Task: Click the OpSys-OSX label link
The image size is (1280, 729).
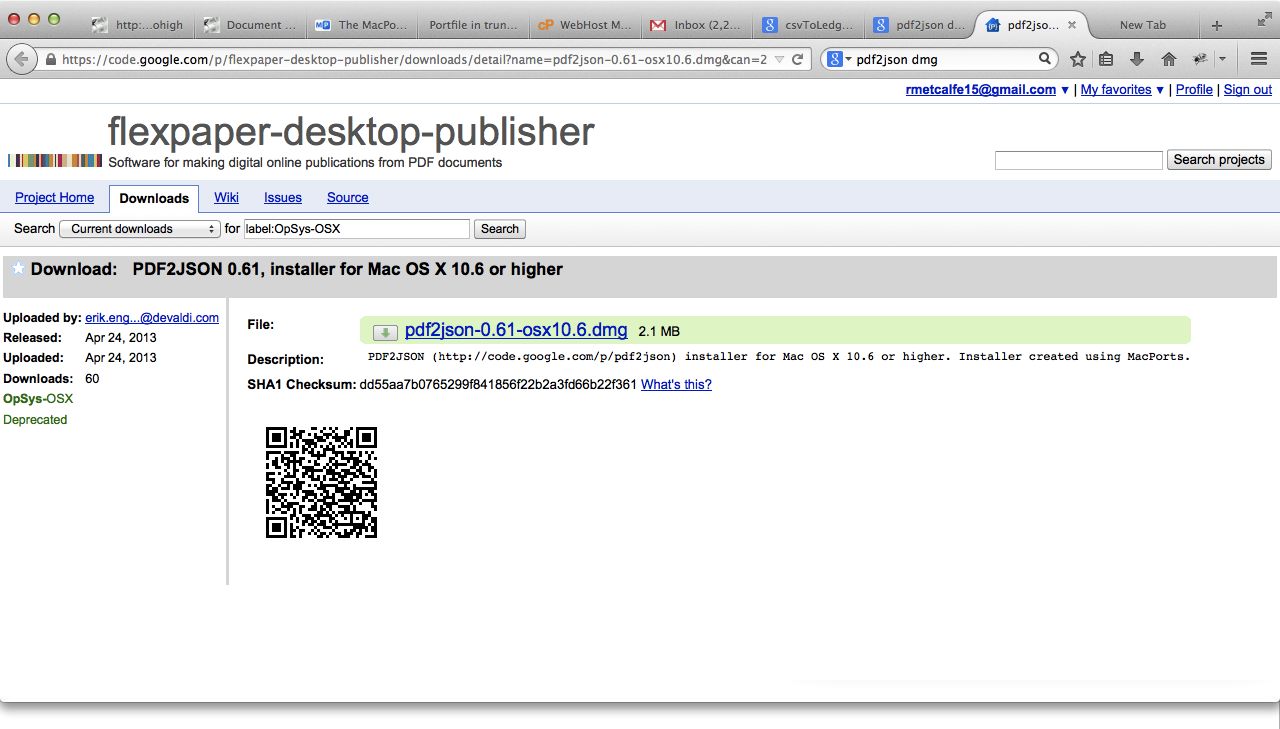Action: coord(38,398)
